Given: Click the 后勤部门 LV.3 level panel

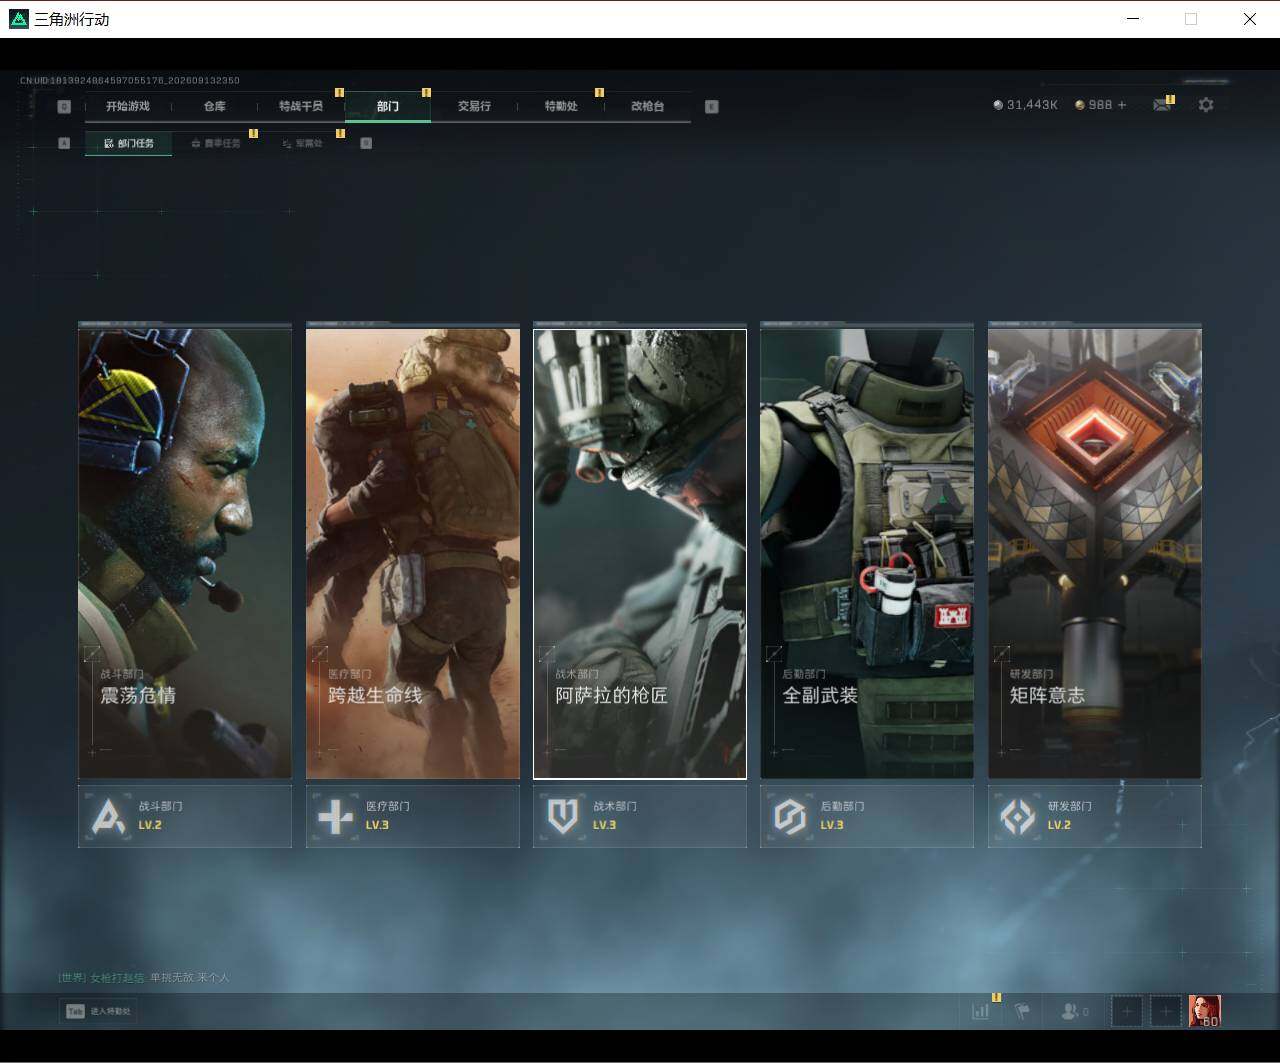Looking at the screenshot, I should (867, 816).
